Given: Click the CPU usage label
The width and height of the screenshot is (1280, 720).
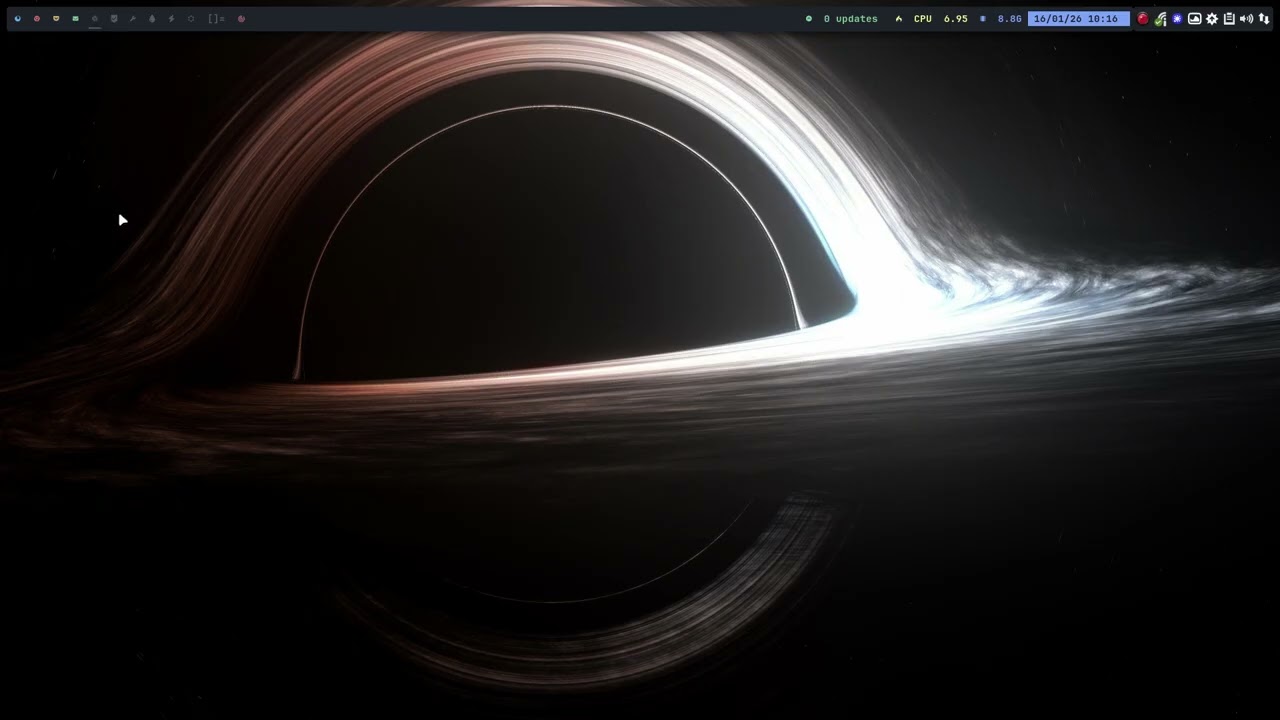Looking at the screenshot, I should click(x=922, y=19).
